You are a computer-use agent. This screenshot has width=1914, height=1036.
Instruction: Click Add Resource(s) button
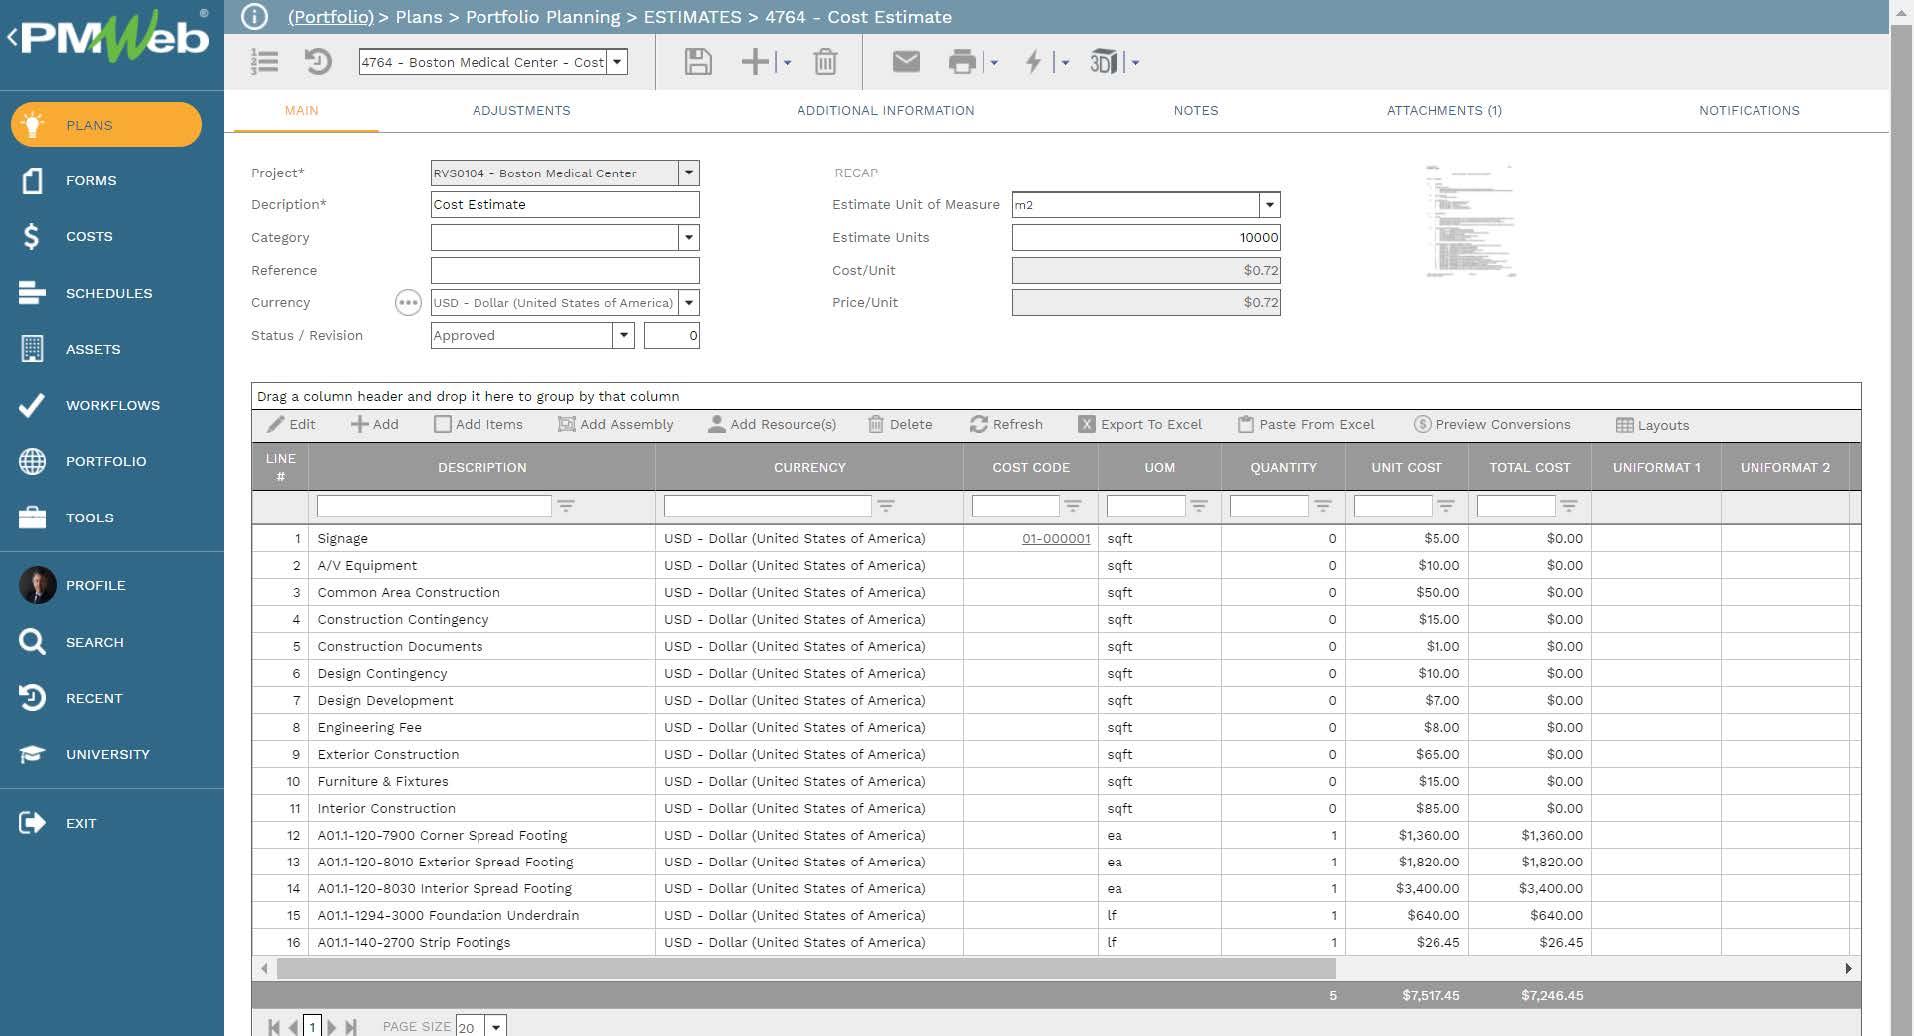771,424
